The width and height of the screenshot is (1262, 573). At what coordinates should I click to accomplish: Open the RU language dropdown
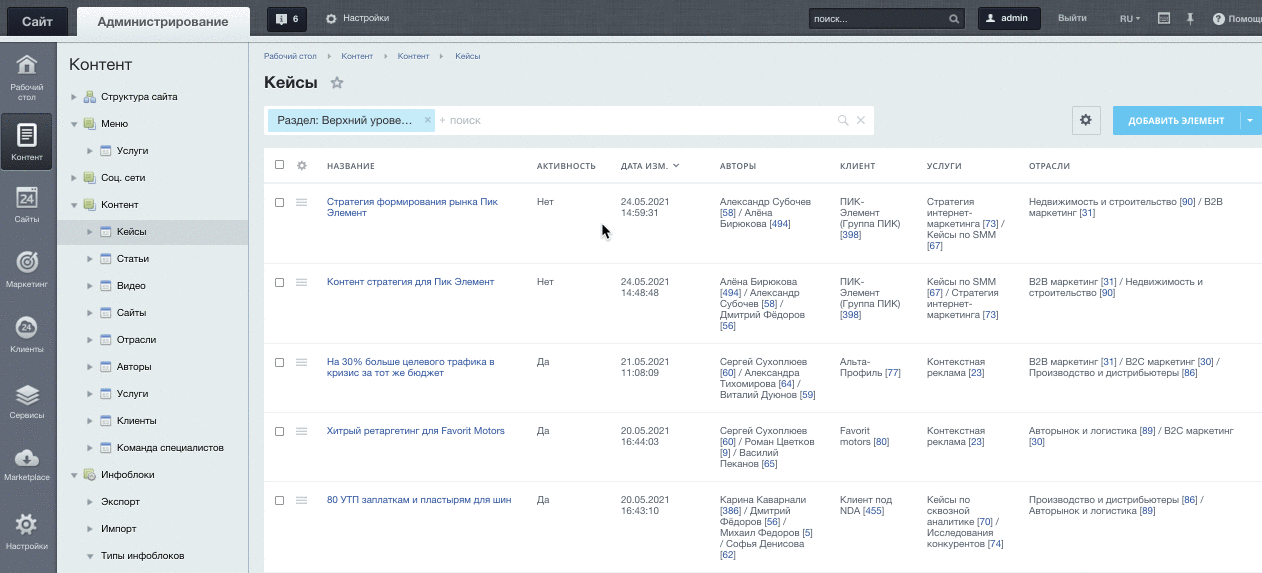tap(1130, 19)
